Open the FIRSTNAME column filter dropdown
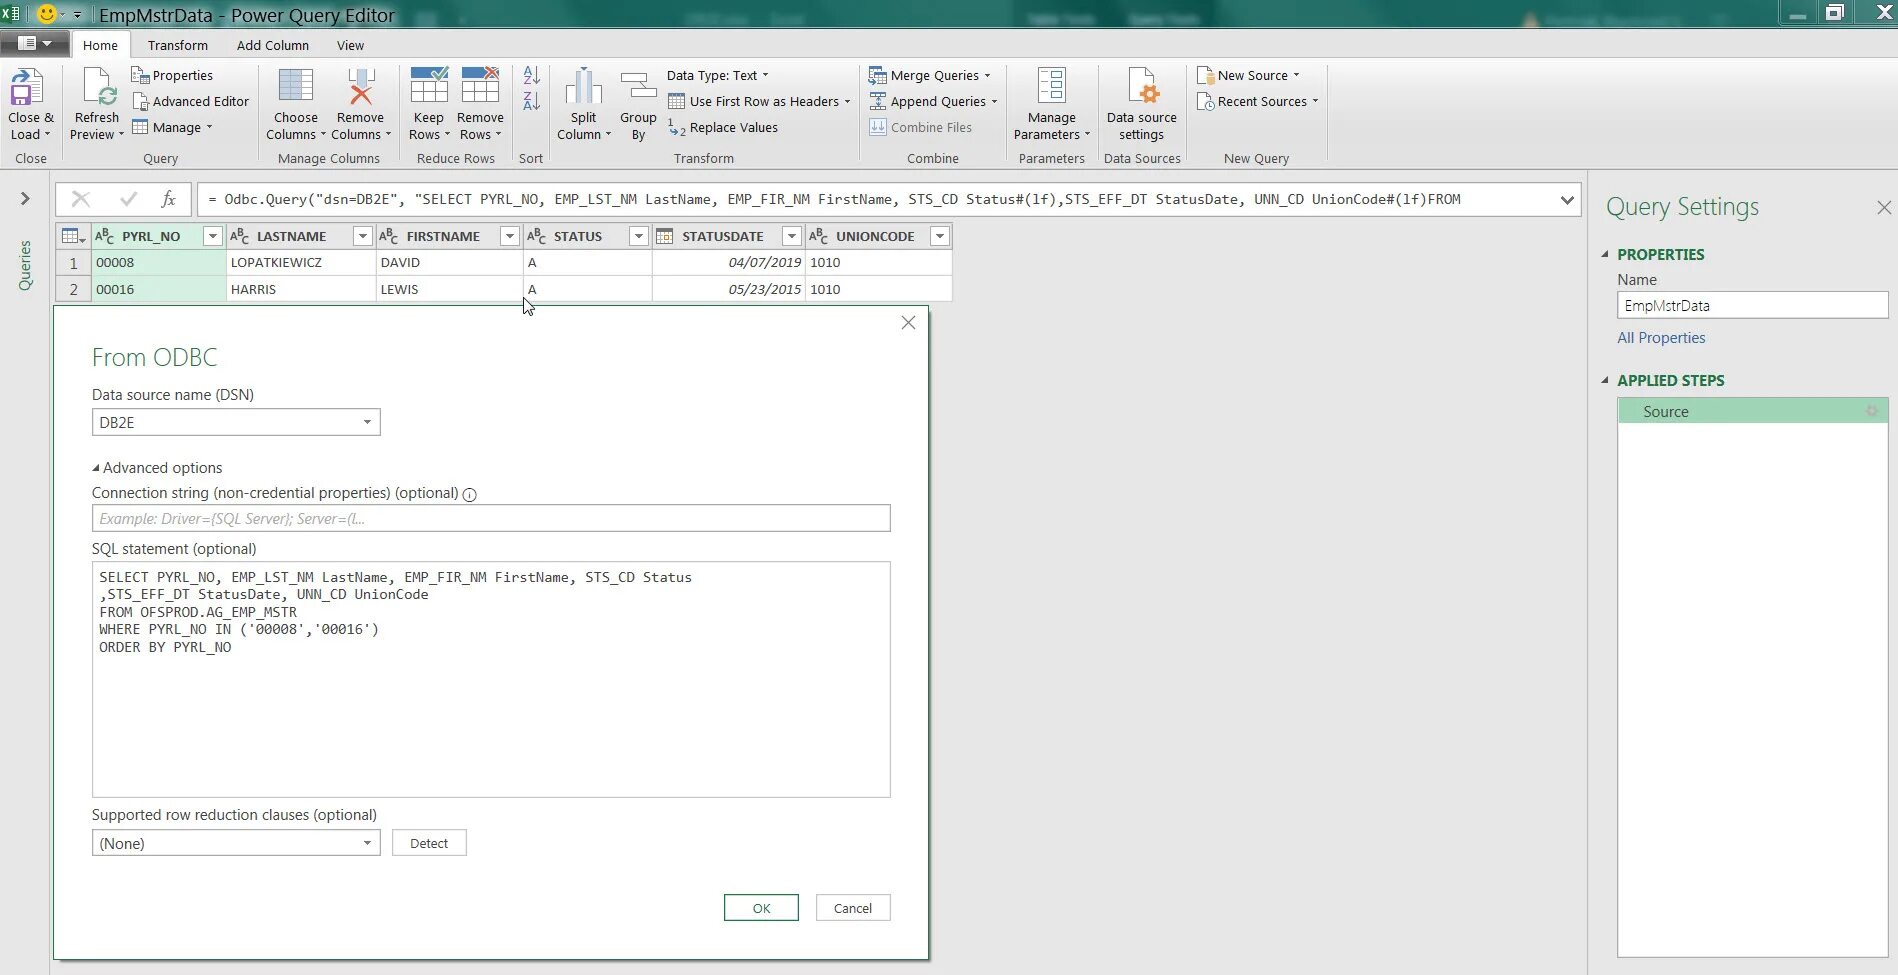The image size is (1898, 975). point(509,236)
